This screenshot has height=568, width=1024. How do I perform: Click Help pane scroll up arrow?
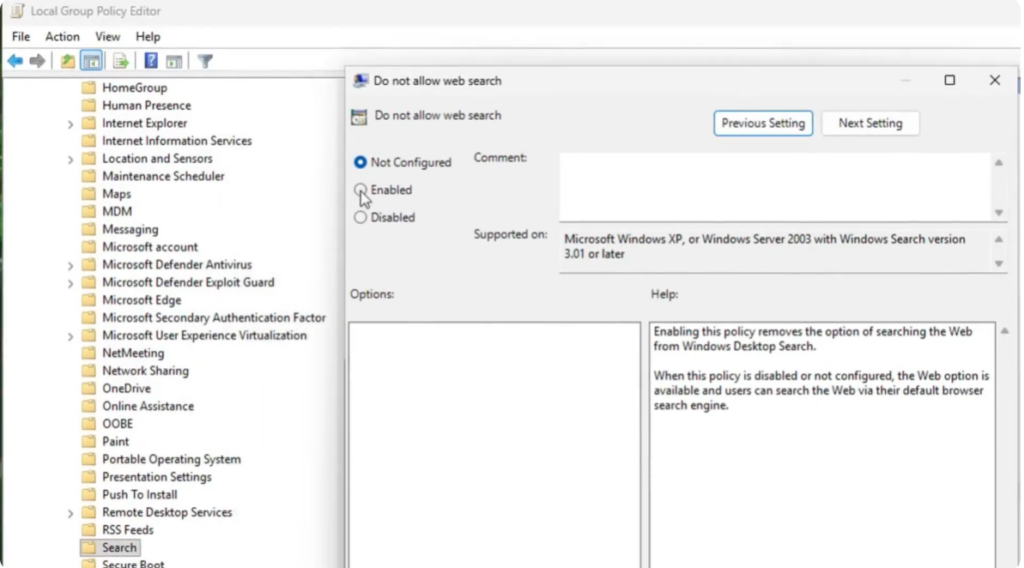coord(1004,332)
